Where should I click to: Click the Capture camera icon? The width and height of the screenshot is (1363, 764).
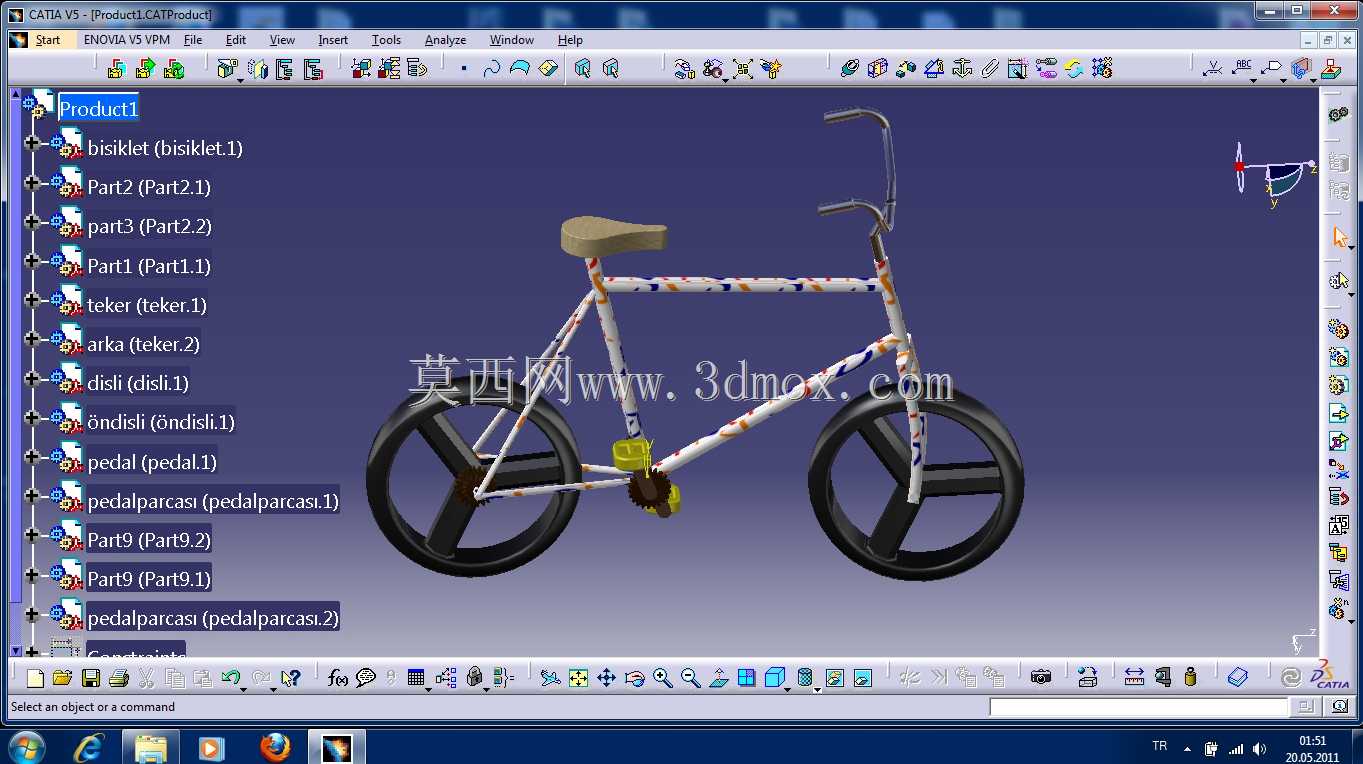[x=1041, y=678]
